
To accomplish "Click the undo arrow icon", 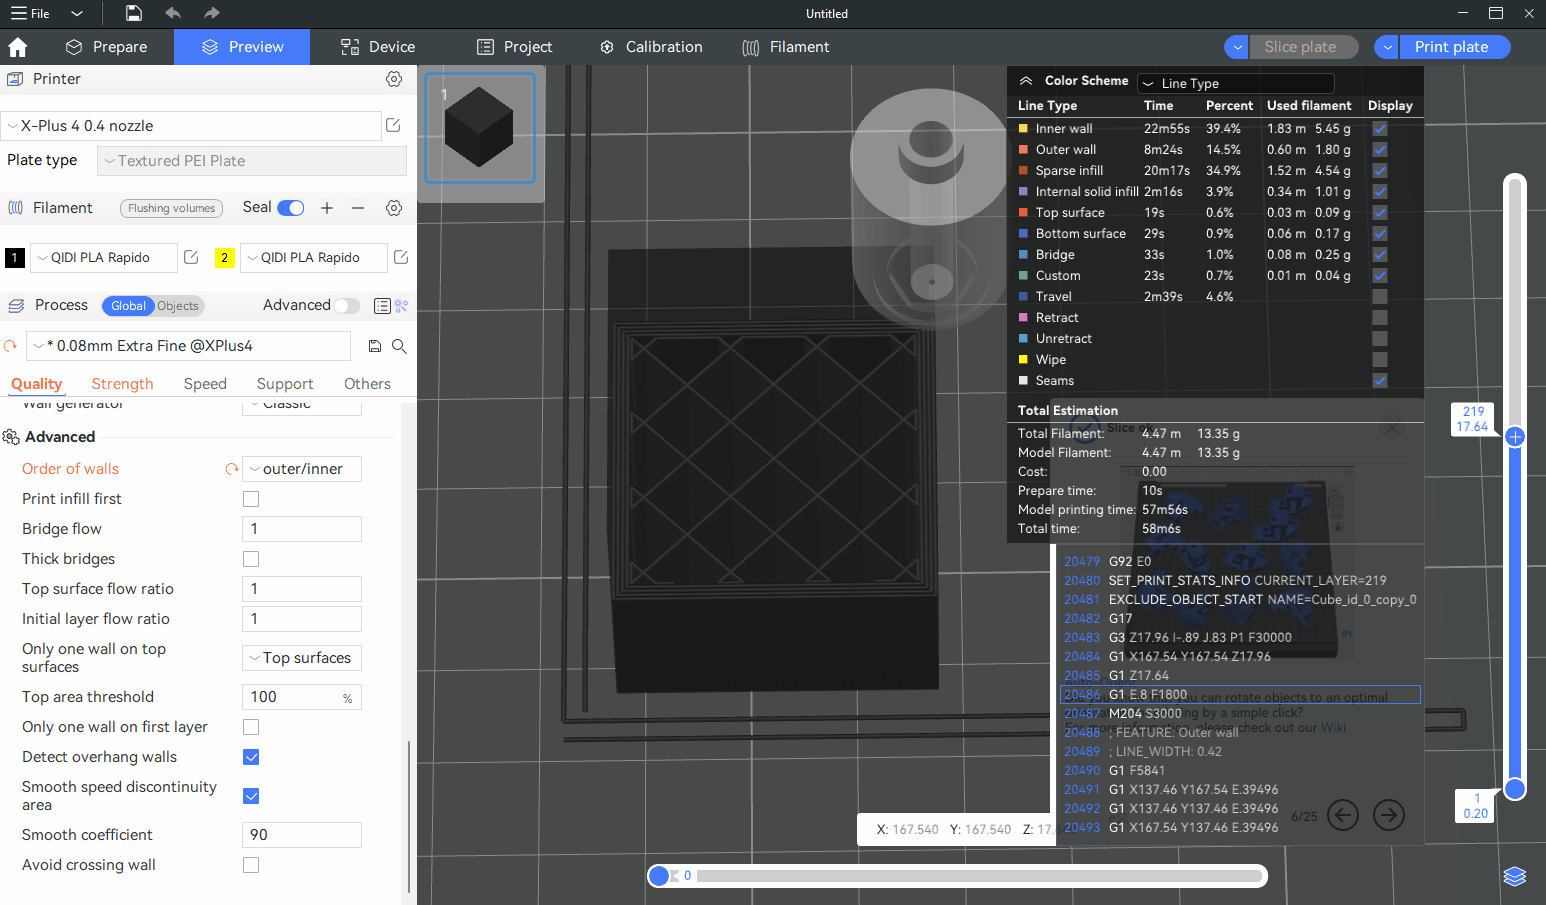I will click(x=173, y=13).
